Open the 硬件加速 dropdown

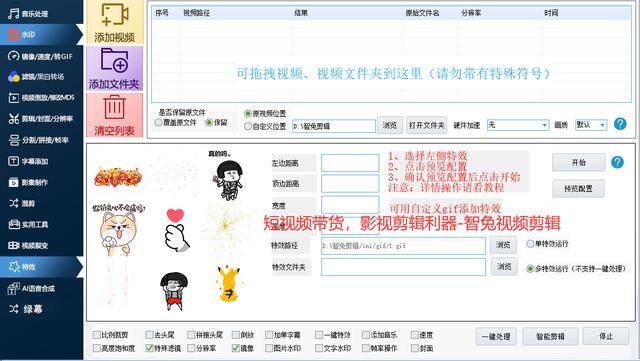(x=518, y=125)
